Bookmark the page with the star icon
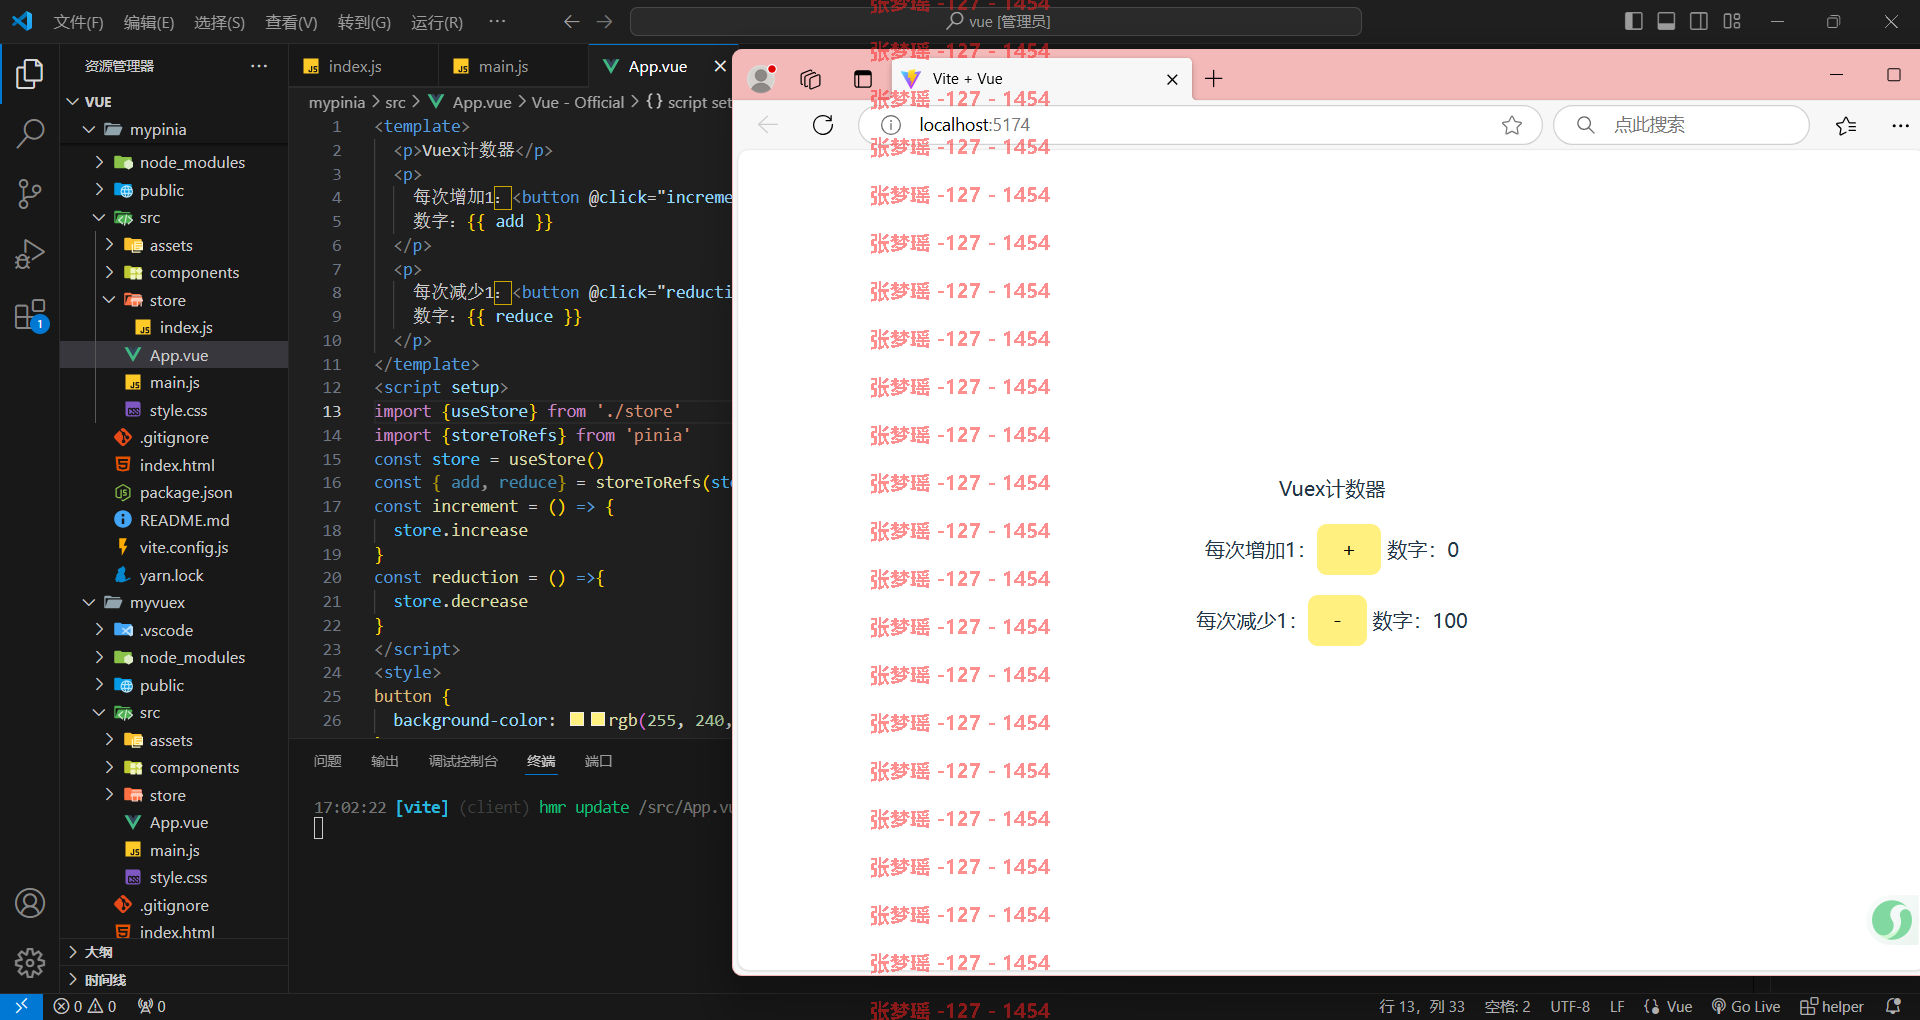The height and width of the screenshot is (1020, 1920). click(x=1512, y=125)
